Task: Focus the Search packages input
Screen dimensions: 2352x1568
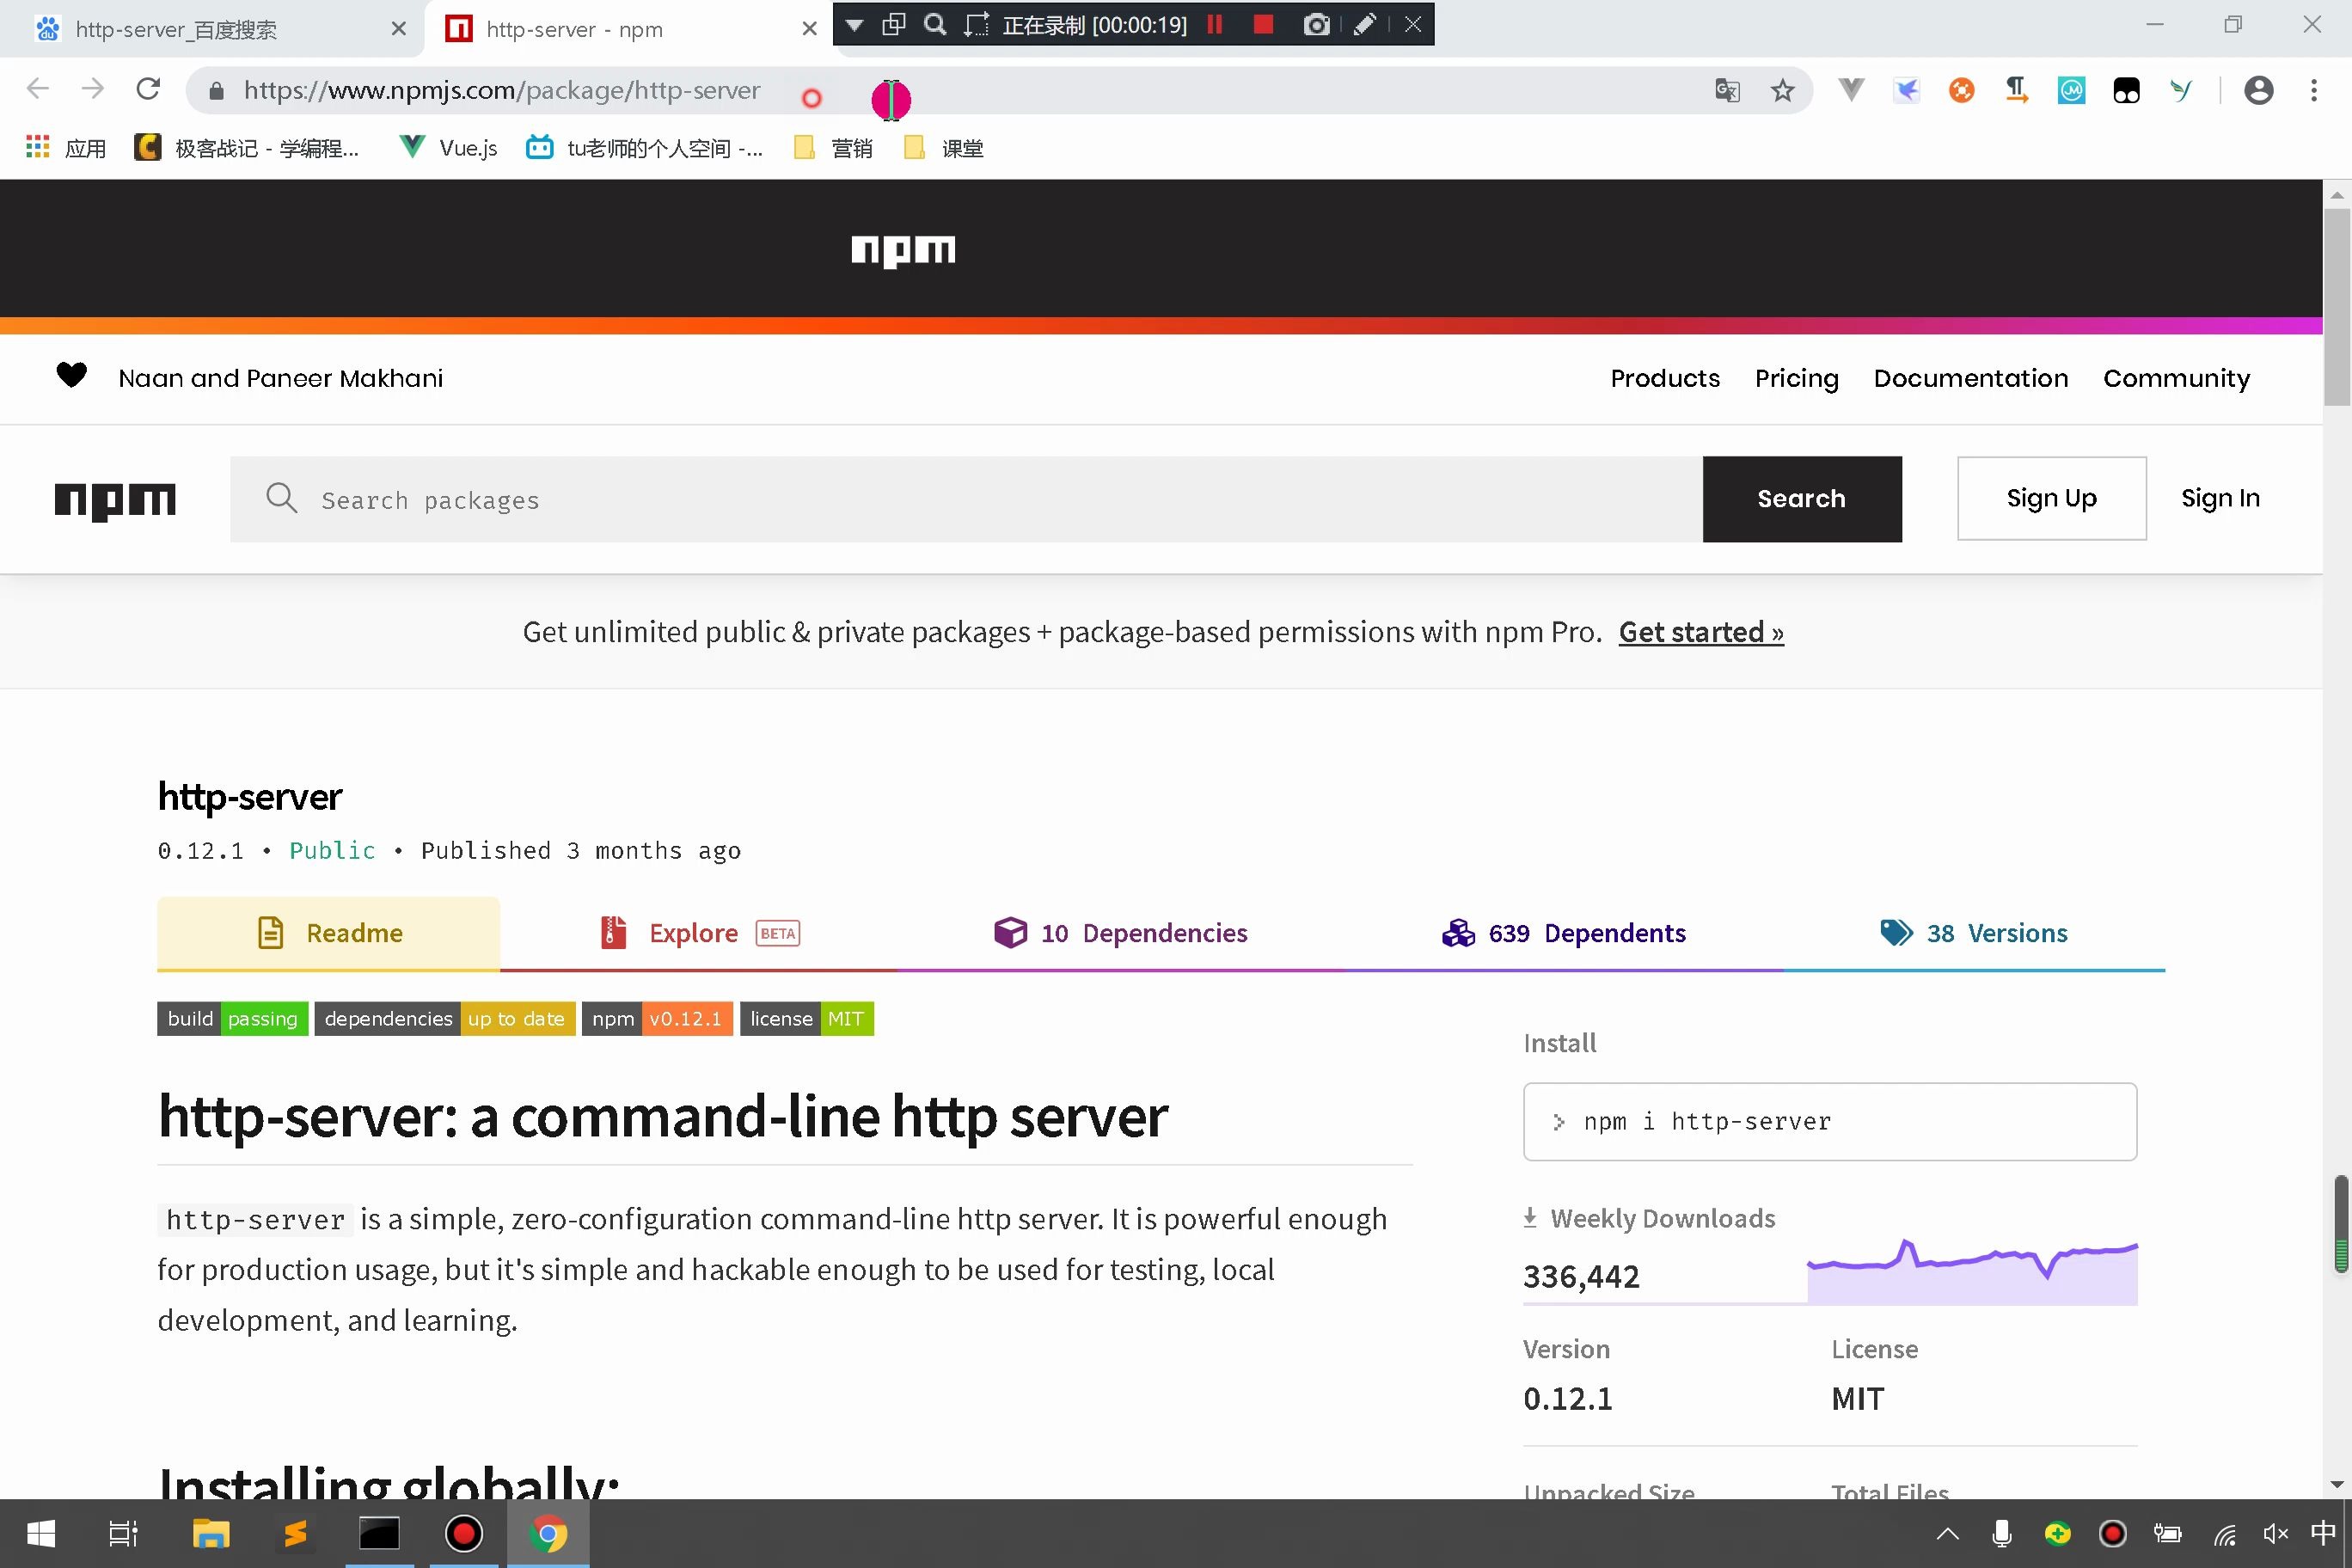Action: (x=966, y=499)
